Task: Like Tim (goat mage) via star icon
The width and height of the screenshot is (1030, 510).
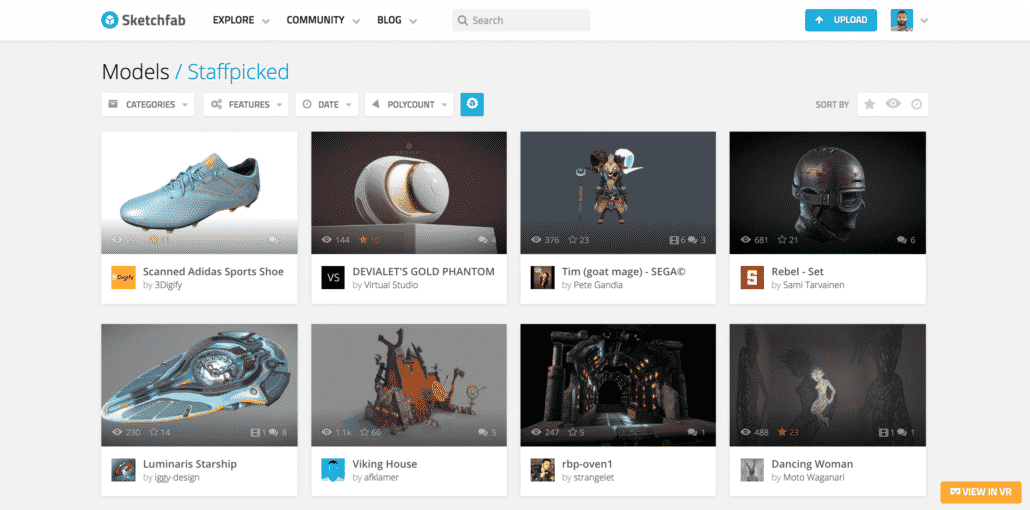Action: [x=572, y=240]
